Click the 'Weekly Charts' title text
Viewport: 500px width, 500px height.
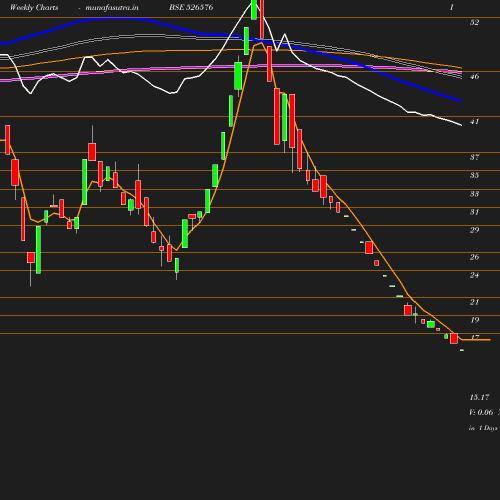34,7
